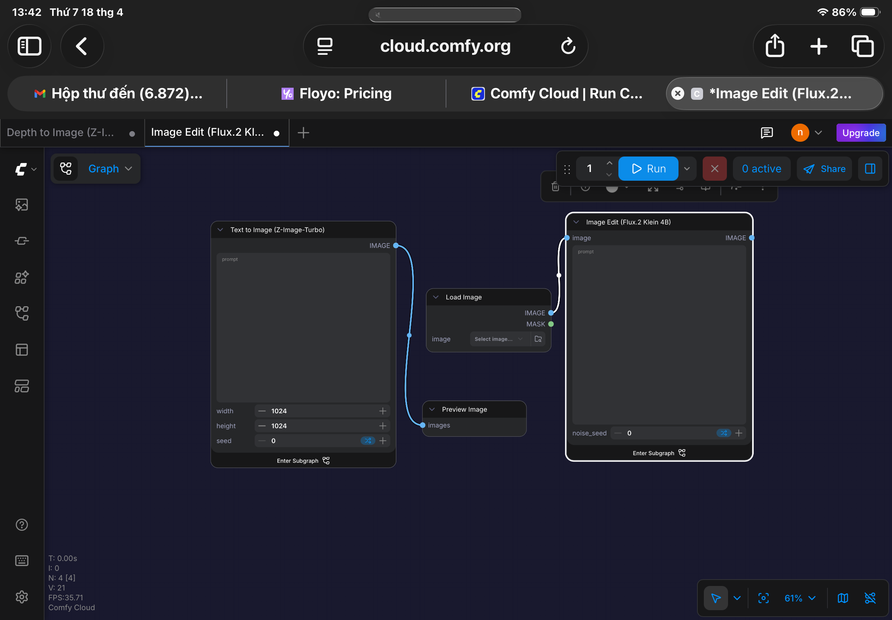Open the workflows tree icon in left sidebar
This screenshot has width=892, height=620.
coord(22,313)
